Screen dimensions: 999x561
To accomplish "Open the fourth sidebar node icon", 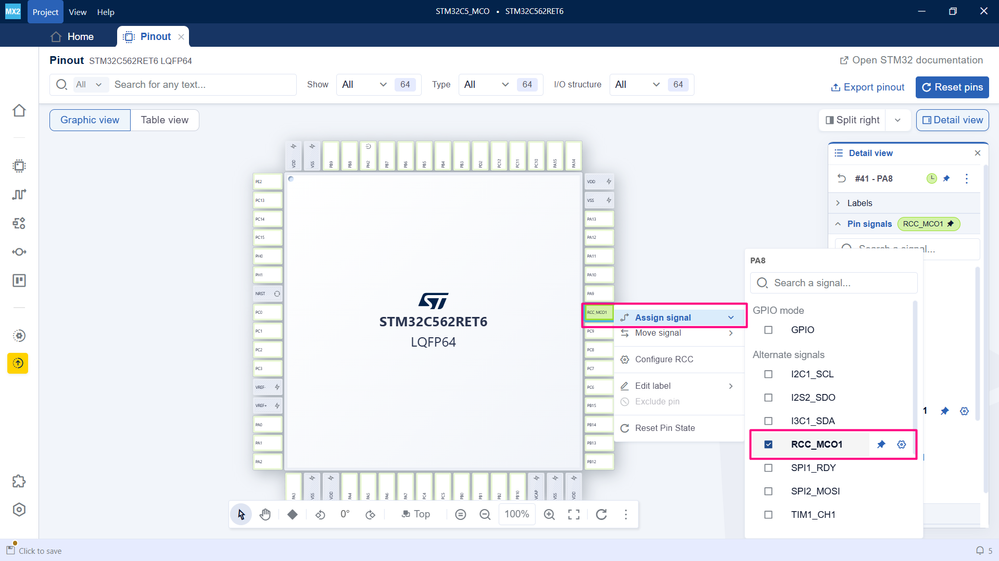I will pyautogui.click(x=19, y=252).
